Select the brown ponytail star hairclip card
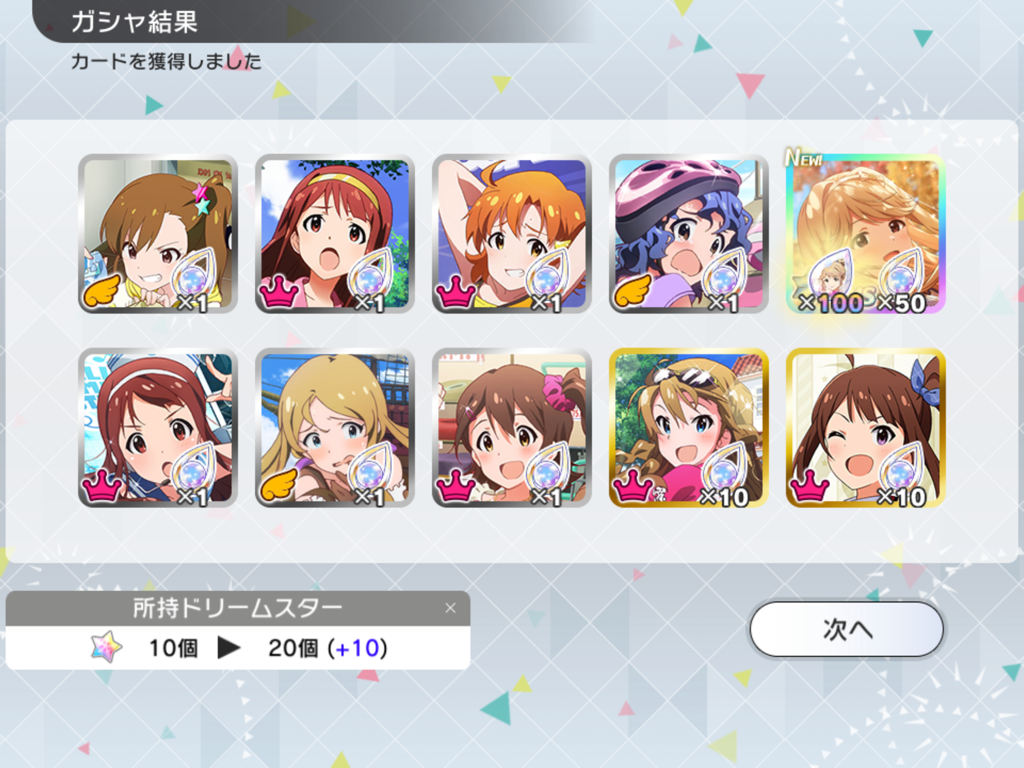The image size is (1024, 768). point(157,233)
